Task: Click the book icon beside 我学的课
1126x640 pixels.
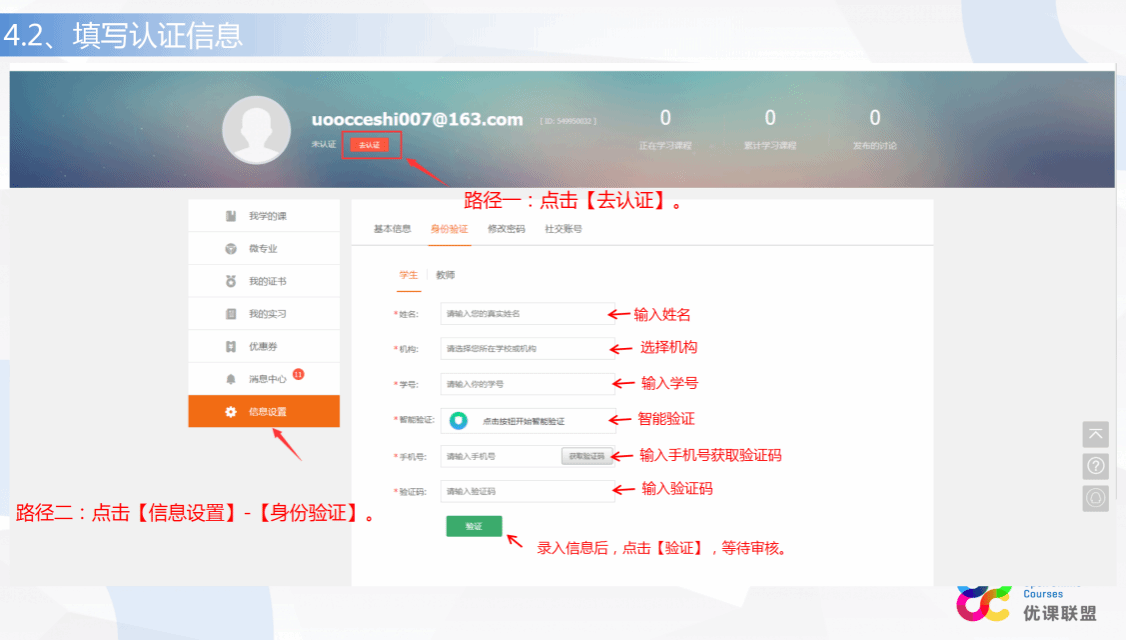Action: (231, 216)
